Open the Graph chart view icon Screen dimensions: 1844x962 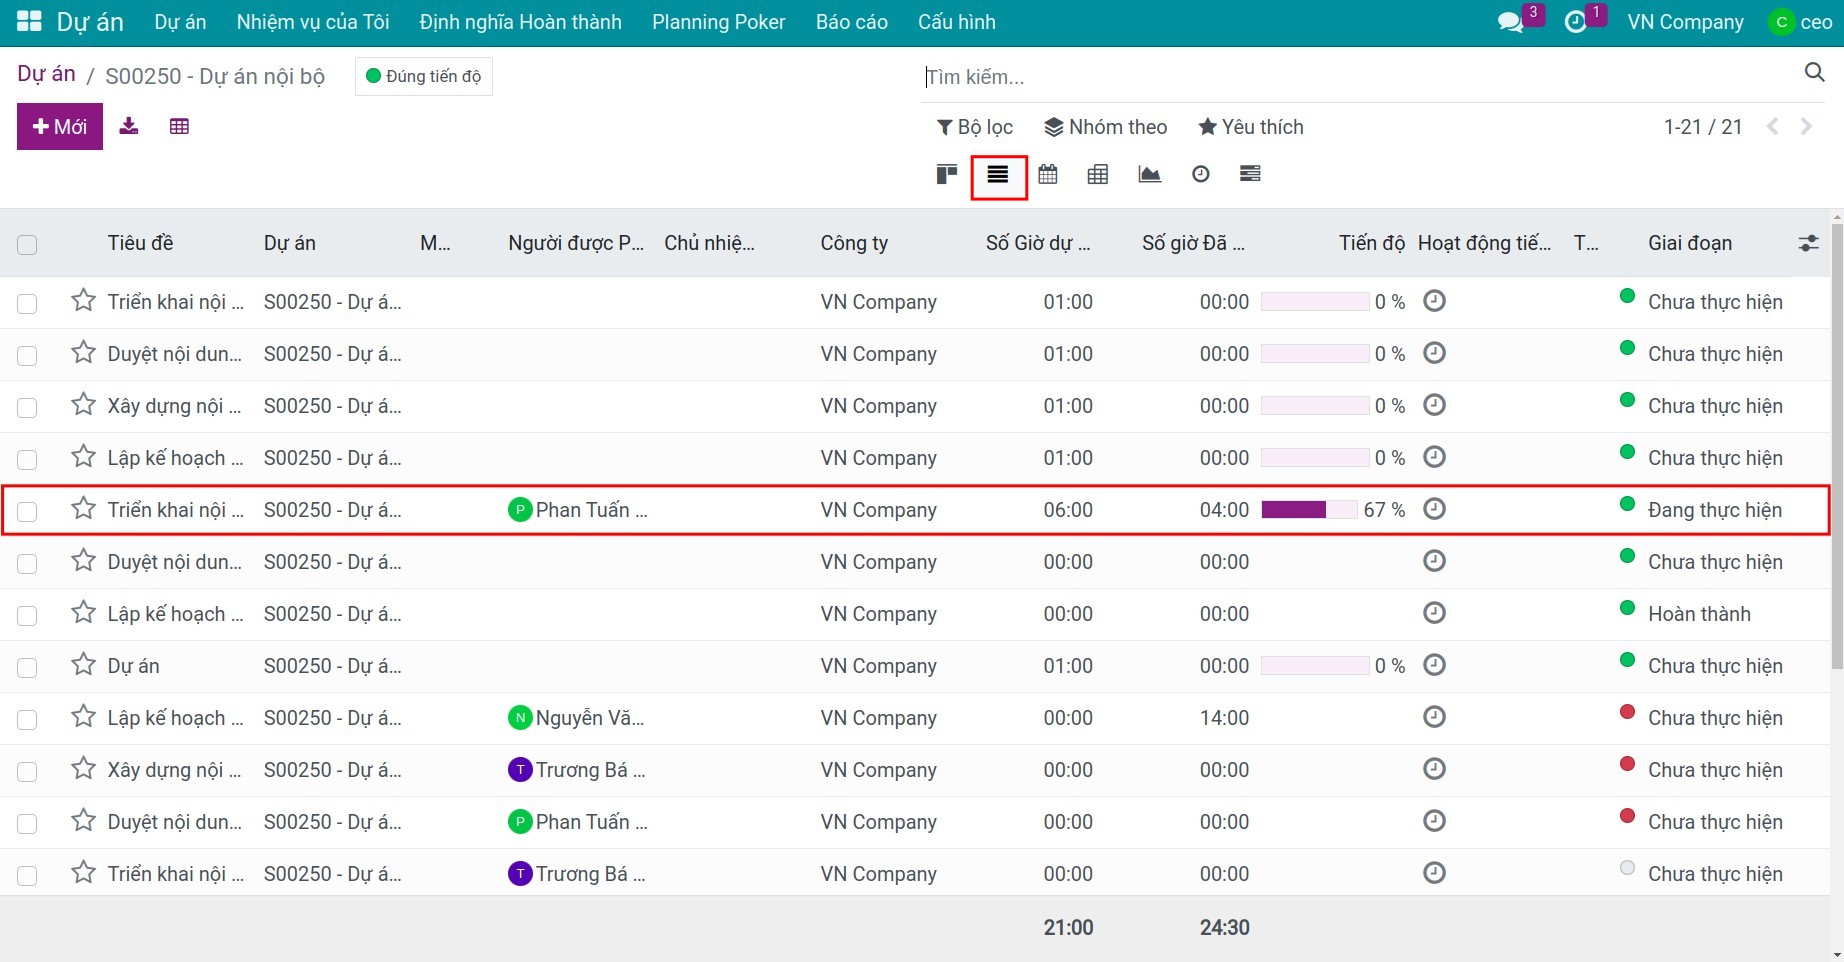1150,174
